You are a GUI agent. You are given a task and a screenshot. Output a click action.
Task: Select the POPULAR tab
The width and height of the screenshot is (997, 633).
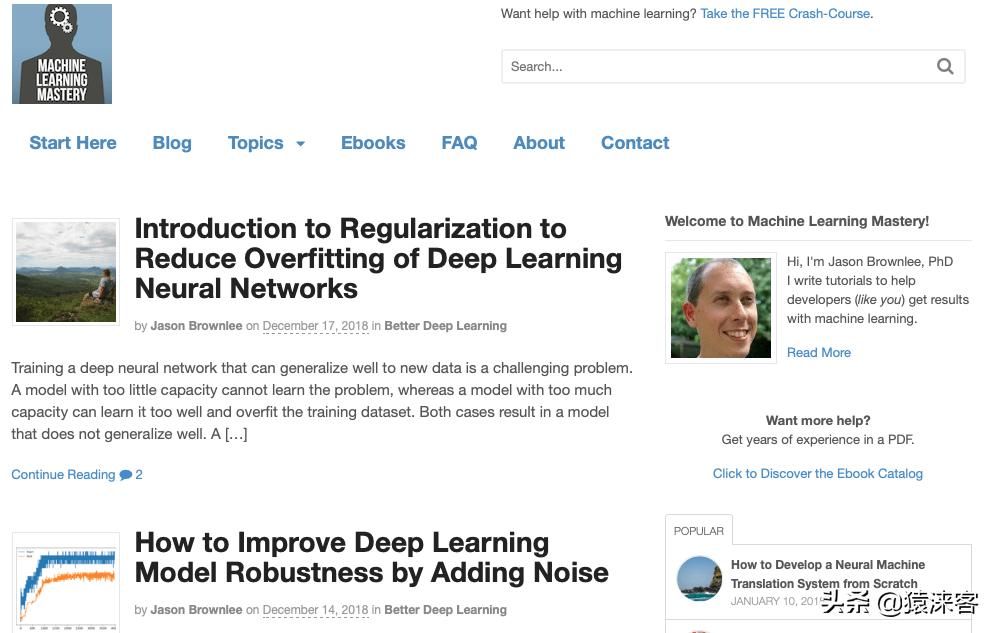tap(699, 531)
